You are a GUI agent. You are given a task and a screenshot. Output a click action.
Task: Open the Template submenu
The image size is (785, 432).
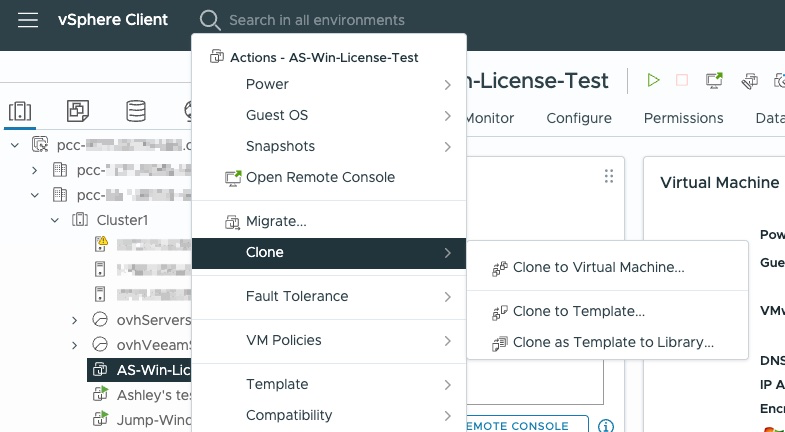click(329, 384)
